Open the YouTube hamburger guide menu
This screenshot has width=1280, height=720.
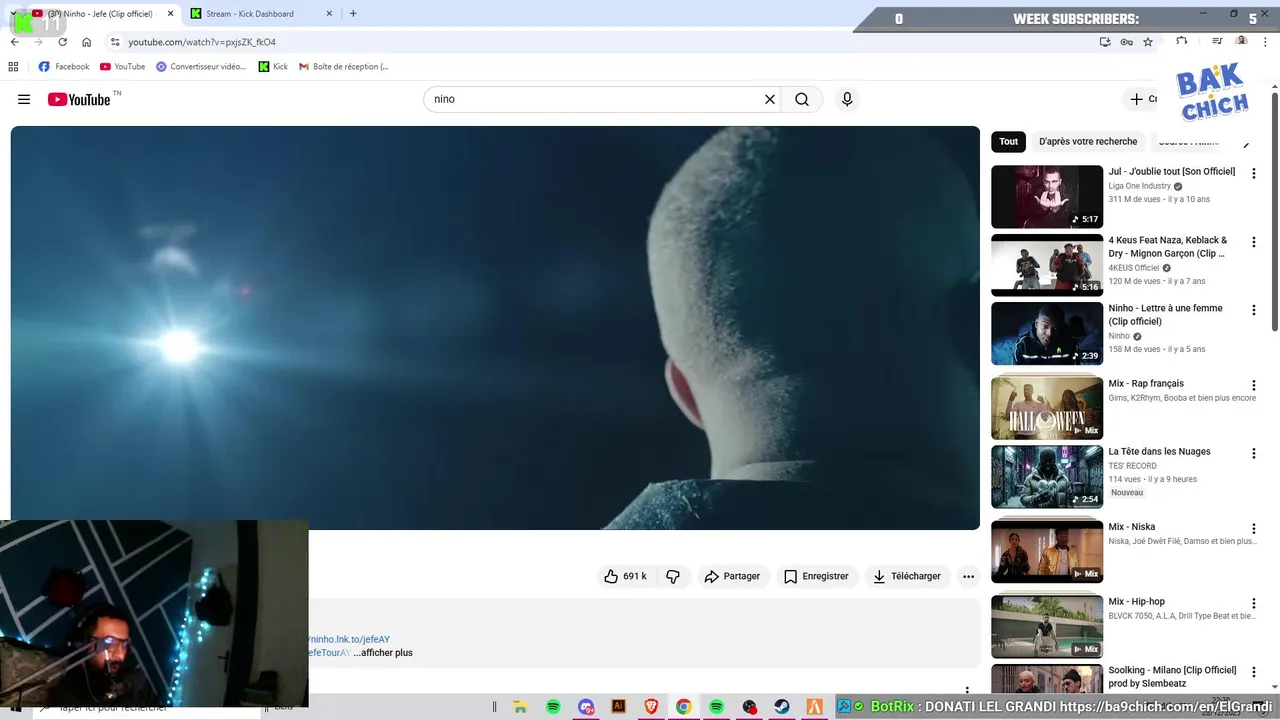(x=24, y=99)
